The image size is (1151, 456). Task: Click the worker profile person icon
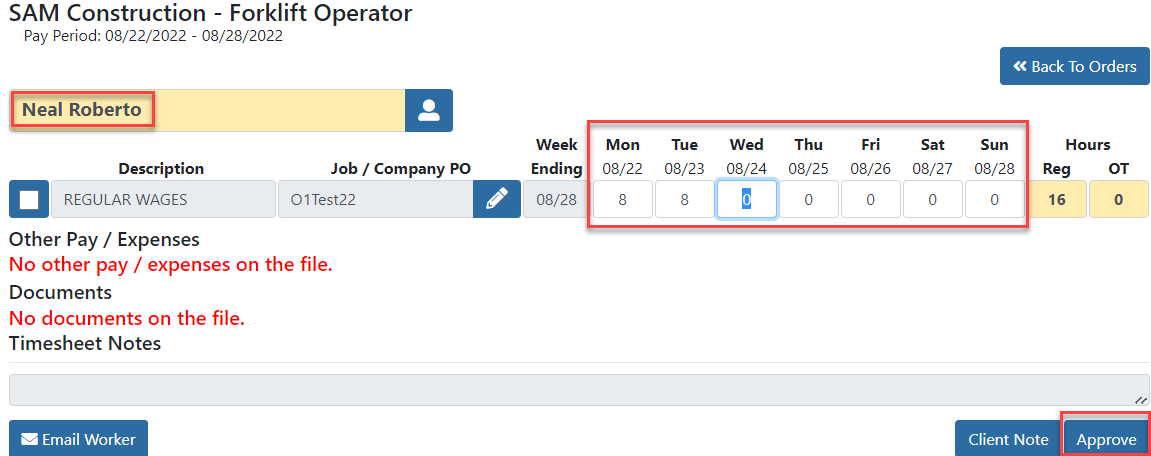(429, 110)
